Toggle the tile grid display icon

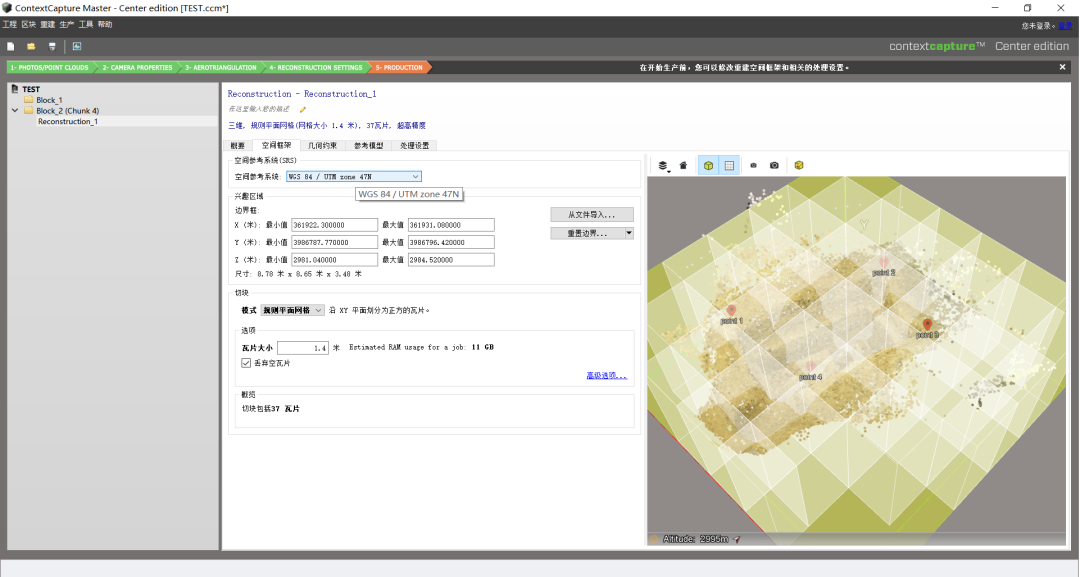[729, 165]
